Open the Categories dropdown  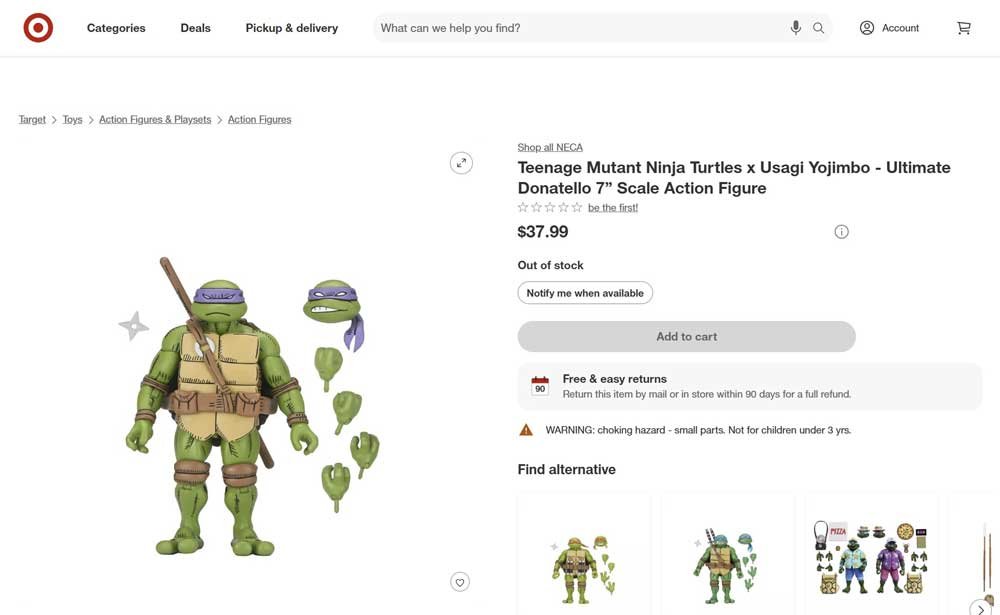(116, 27)
